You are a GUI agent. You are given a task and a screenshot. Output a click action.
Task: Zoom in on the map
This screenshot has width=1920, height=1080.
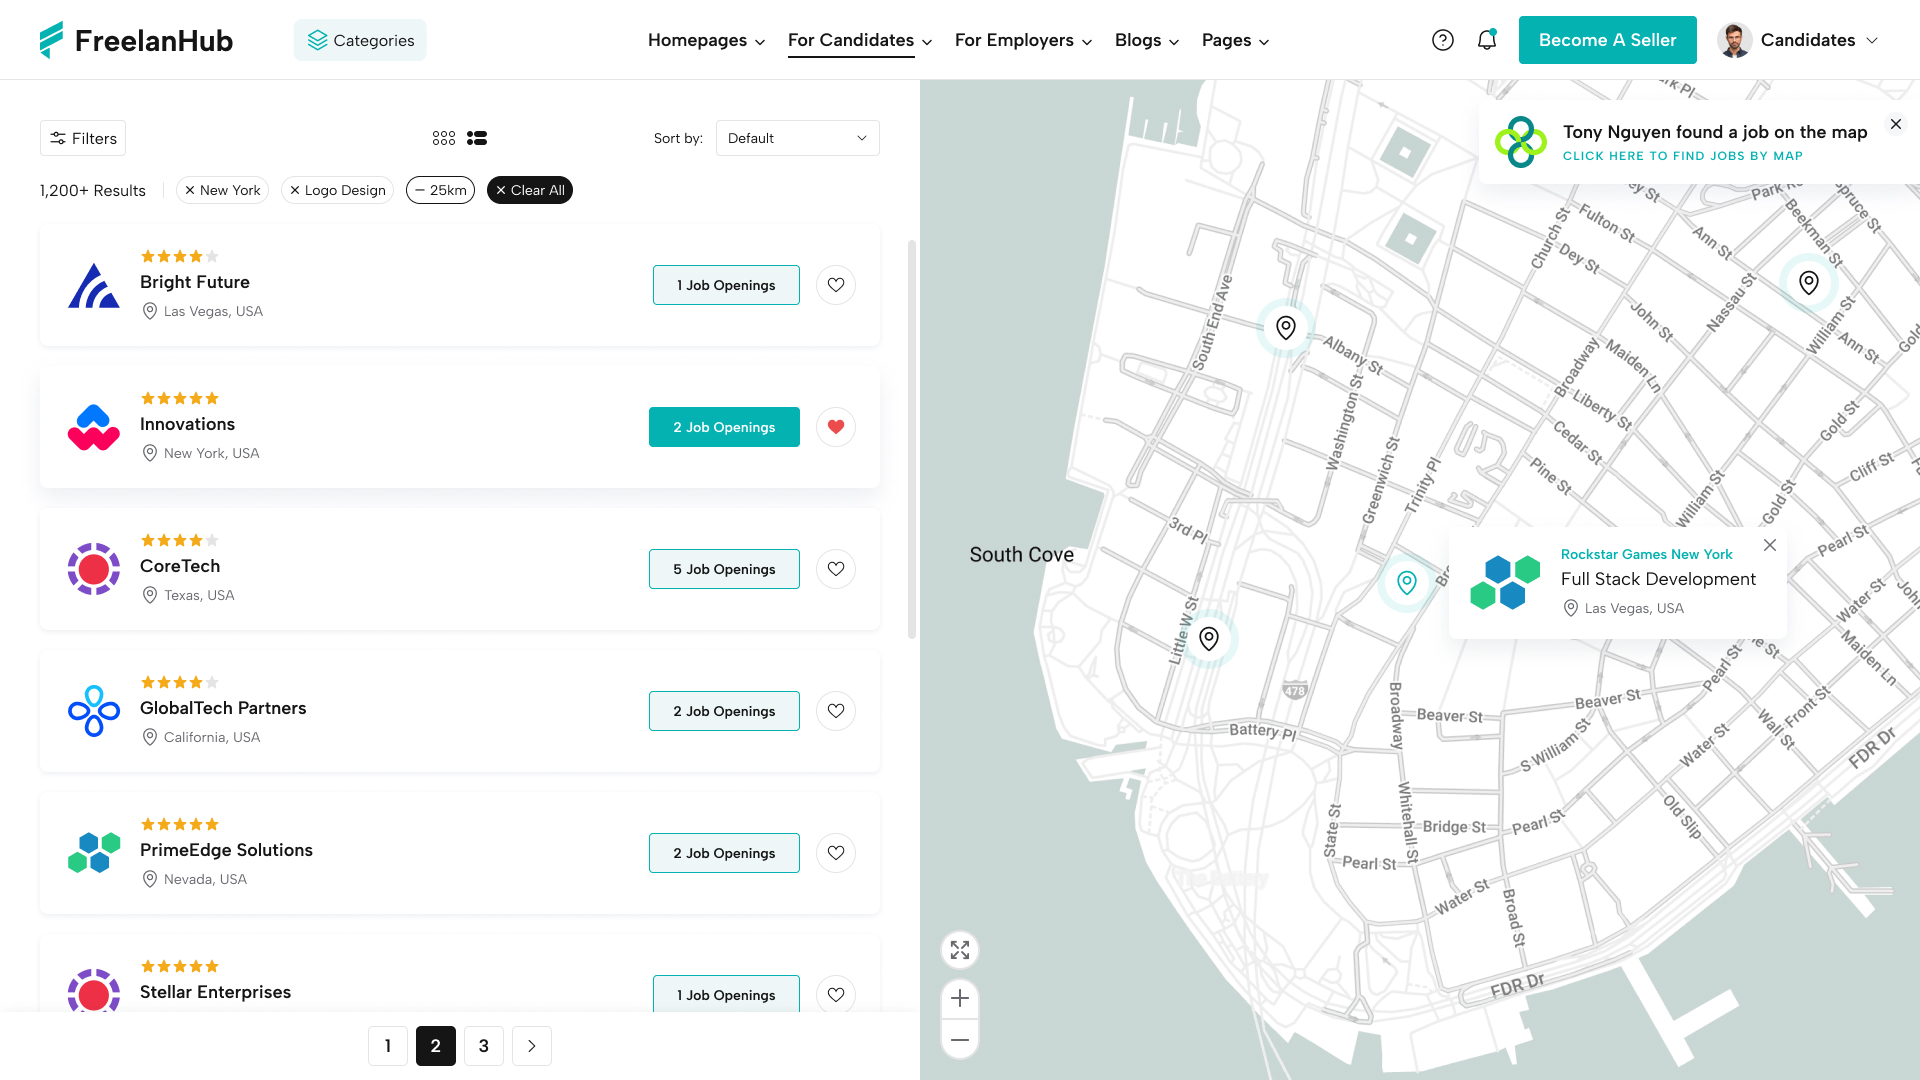[x=959, y=998]
